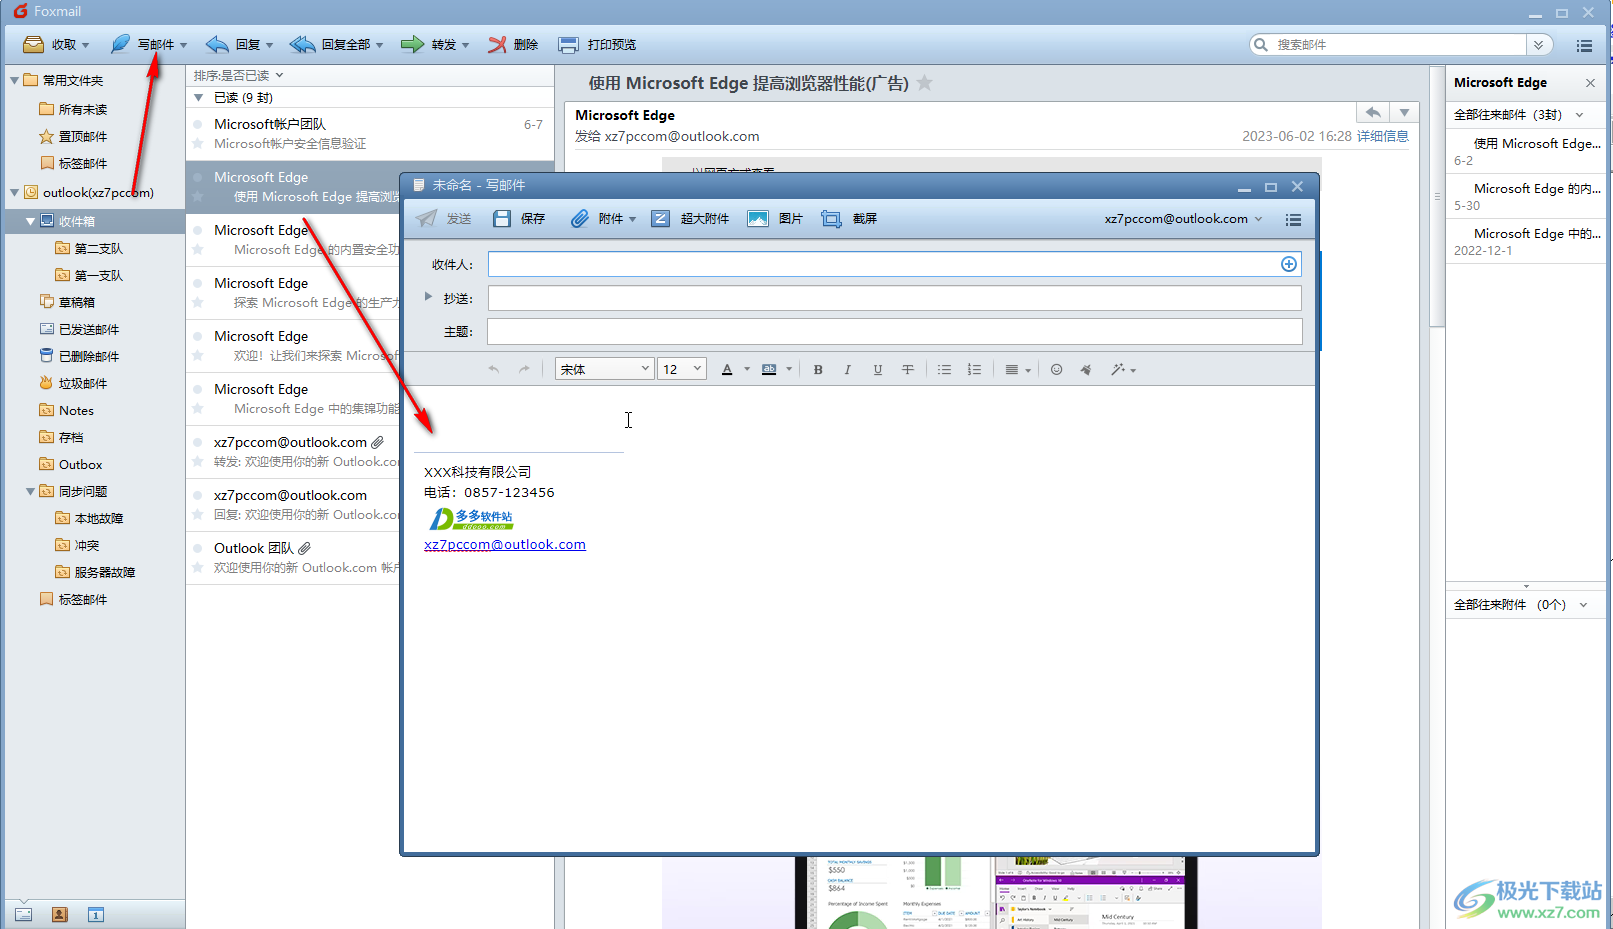
Task: Expand search options arrow
Action: pos(1539,44)
